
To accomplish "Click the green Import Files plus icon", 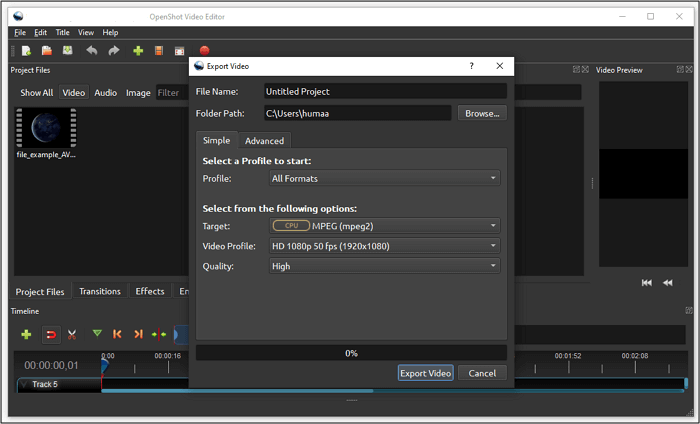I will (x=138, y=50).
